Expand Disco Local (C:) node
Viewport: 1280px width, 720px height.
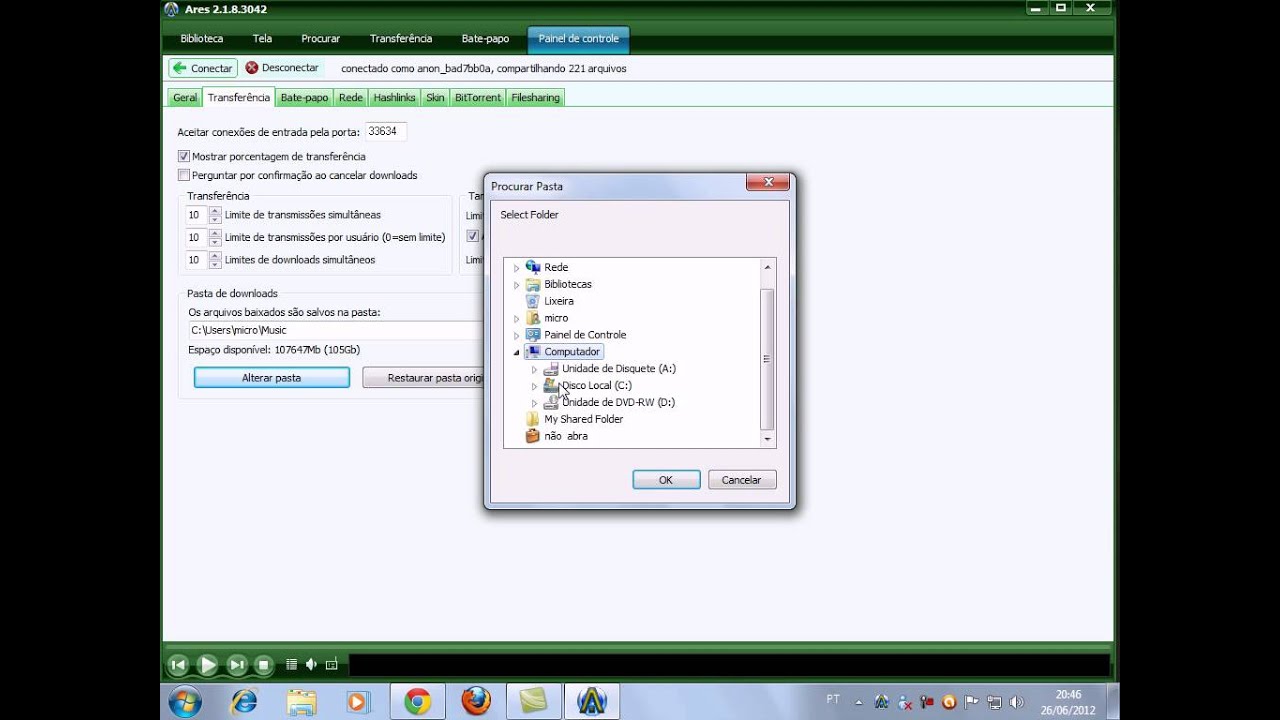tap(534, 387)
